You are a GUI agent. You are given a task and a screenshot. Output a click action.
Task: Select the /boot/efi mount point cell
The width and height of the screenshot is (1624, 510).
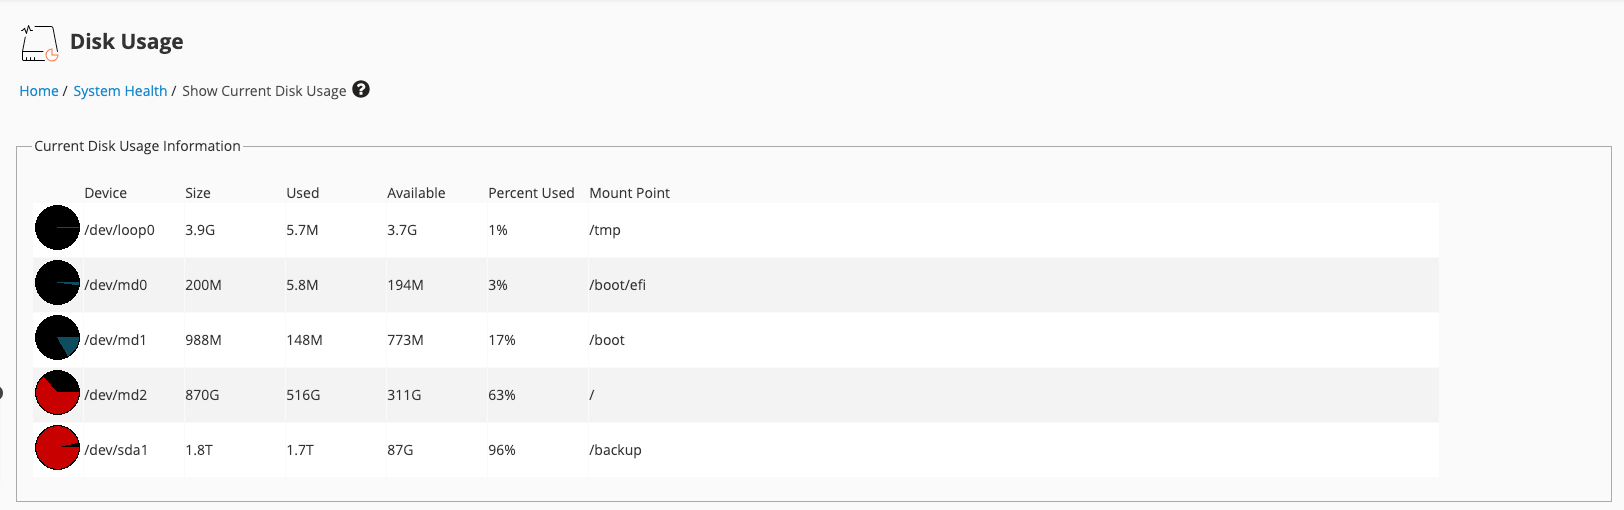pos(617,285)
